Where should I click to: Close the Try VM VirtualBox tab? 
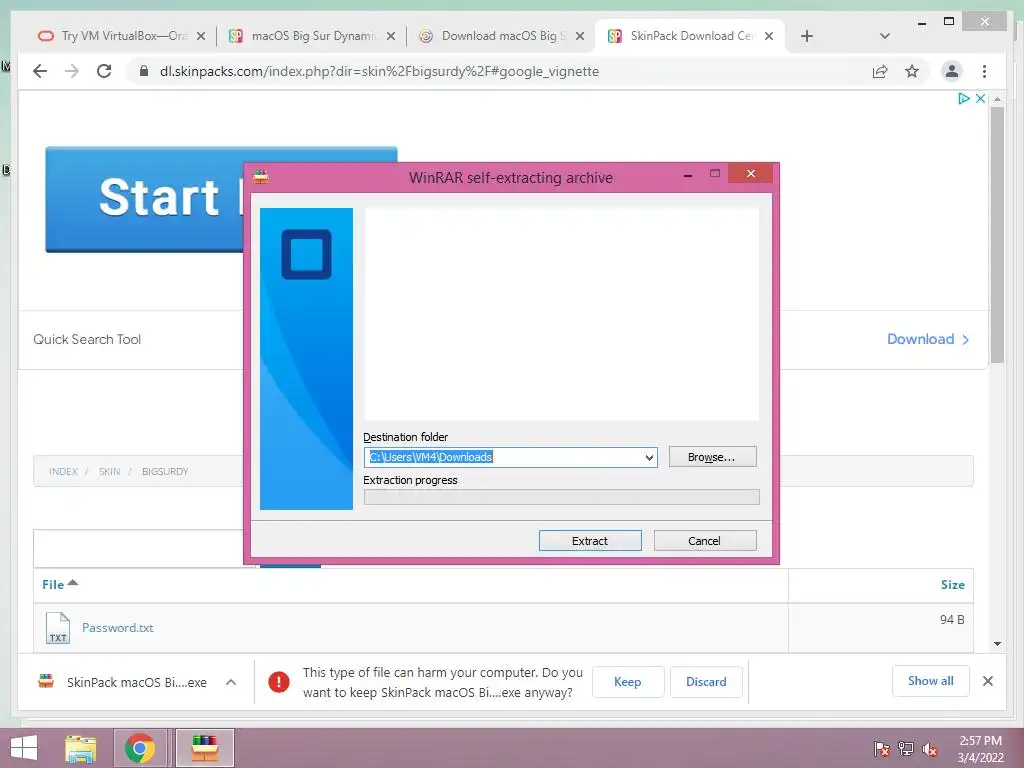click(x=201, y=36)
